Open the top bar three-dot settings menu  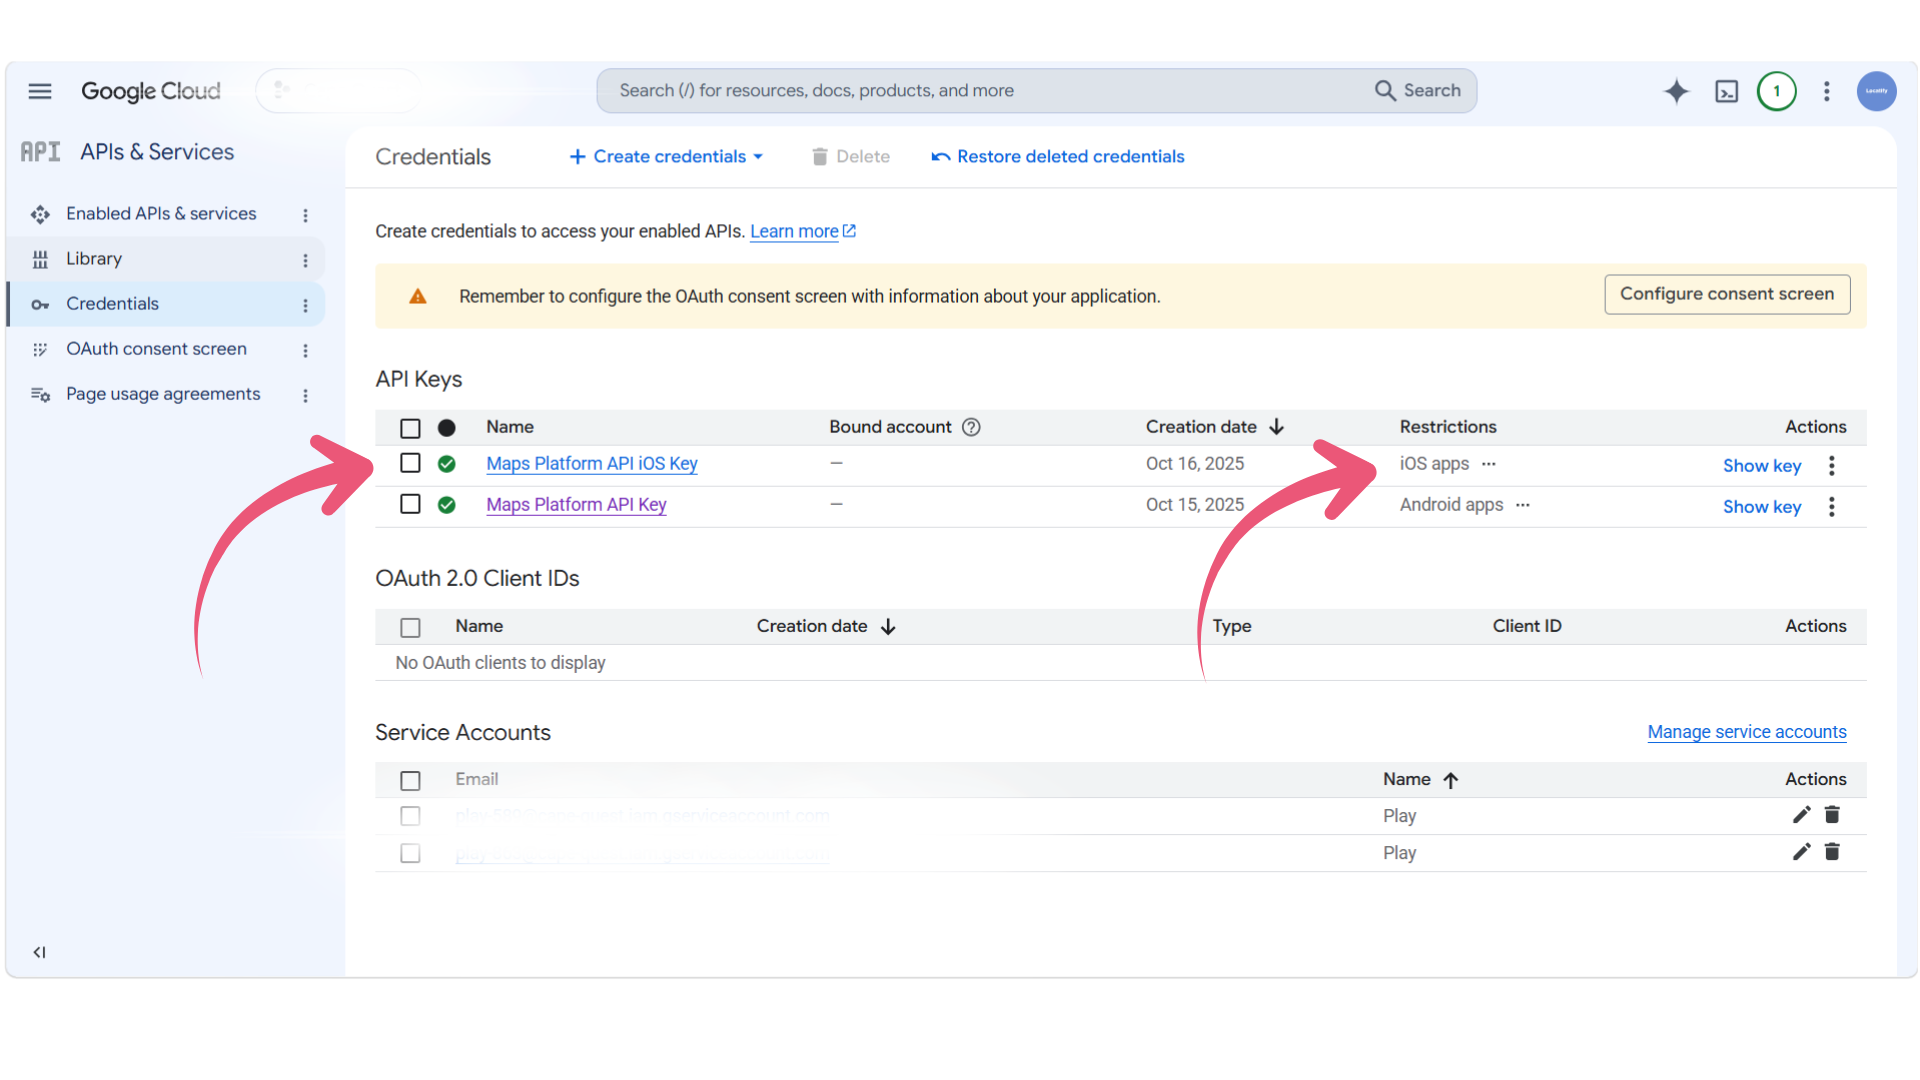tap(1827, 91)
